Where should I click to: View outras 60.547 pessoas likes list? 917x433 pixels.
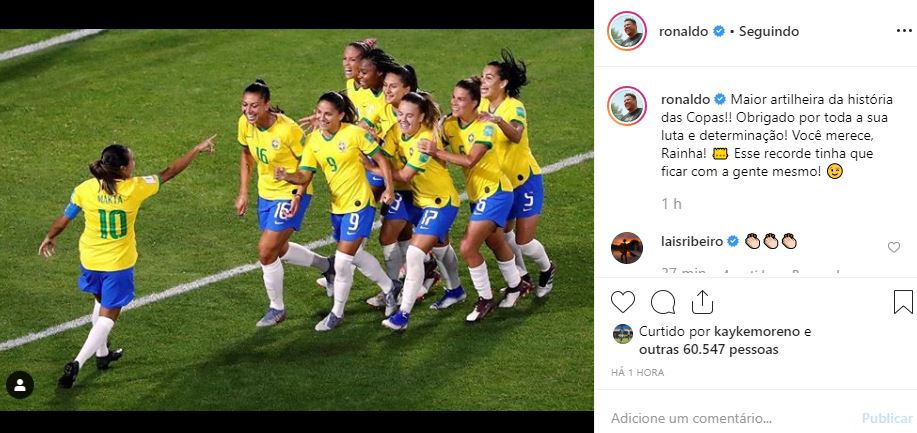pos(709,350)
